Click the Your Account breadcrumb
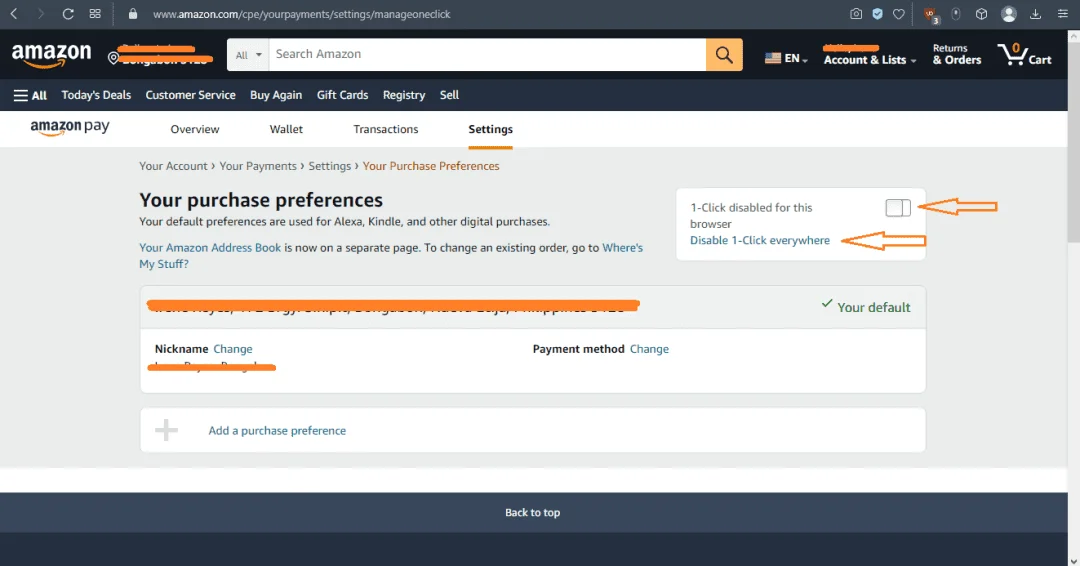1080x566 pixels. [173, 166]
